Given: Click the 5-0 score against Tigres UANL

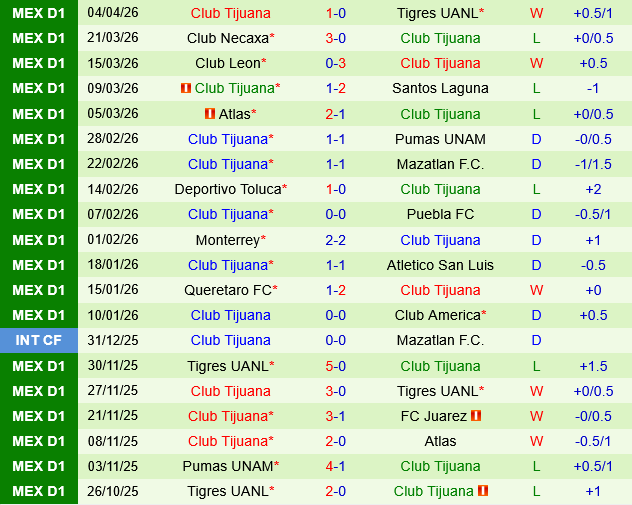Looking at the screenshot, I should click(x=335, y=366).
